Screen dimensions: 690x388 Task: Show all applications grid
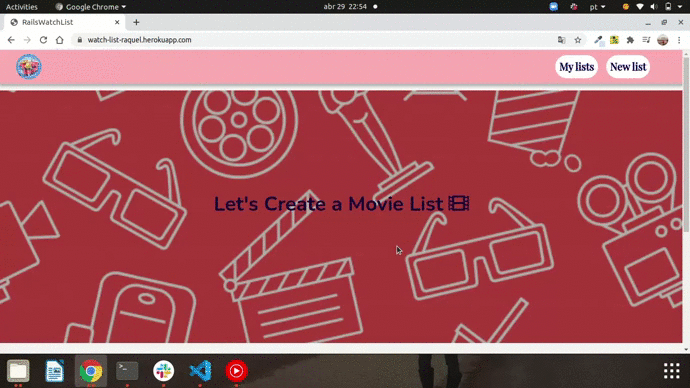(672, 371)
